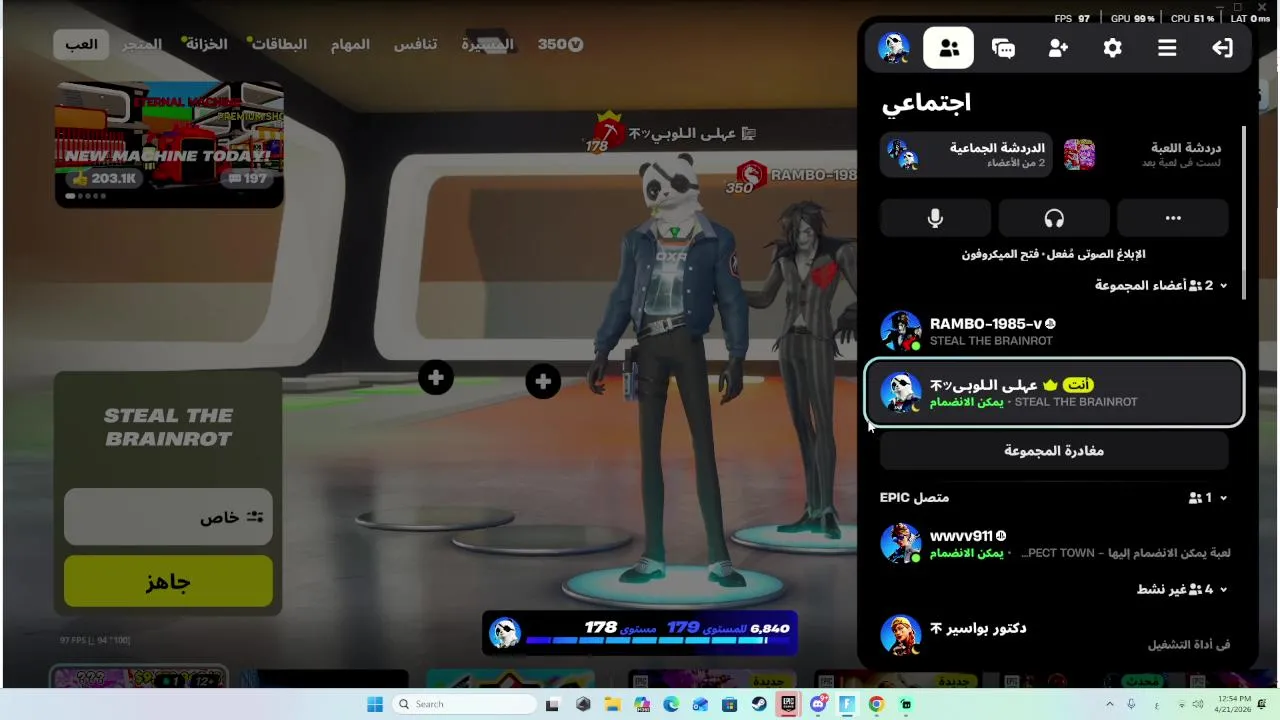Click the social panel vertical scrollbar
Screen dimensions: 1280x720
pyautogui.click(x=1244, y=212)
